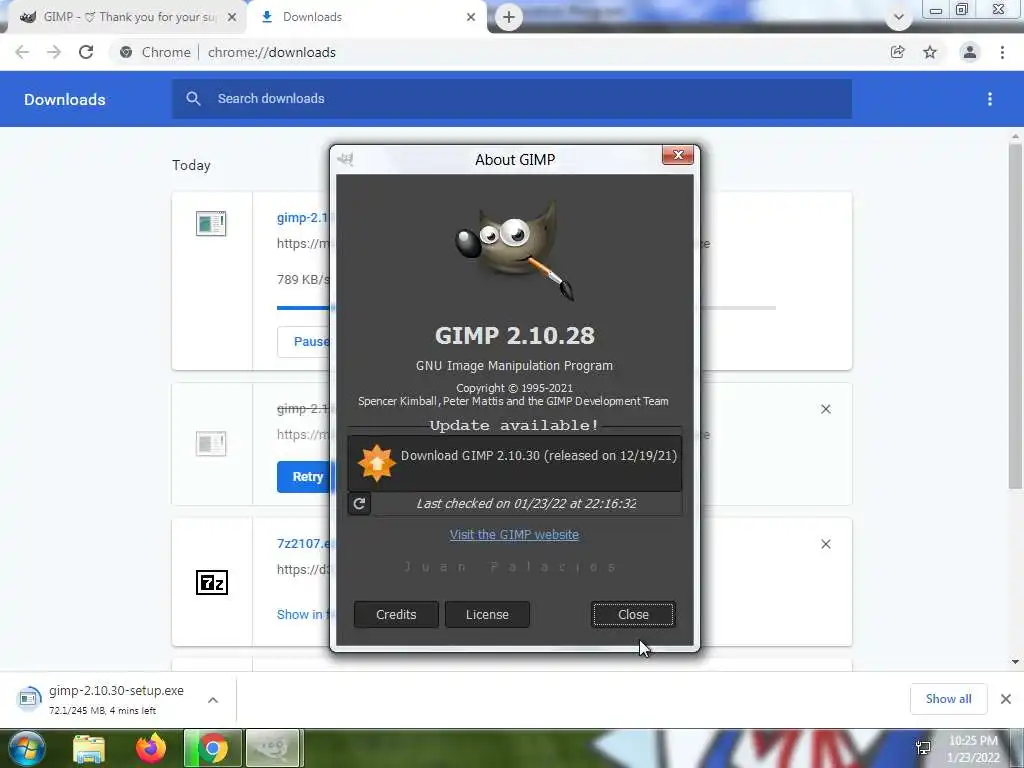Open the 7z2107 file link
1024x768 pixels.
[x=304, y=543]
